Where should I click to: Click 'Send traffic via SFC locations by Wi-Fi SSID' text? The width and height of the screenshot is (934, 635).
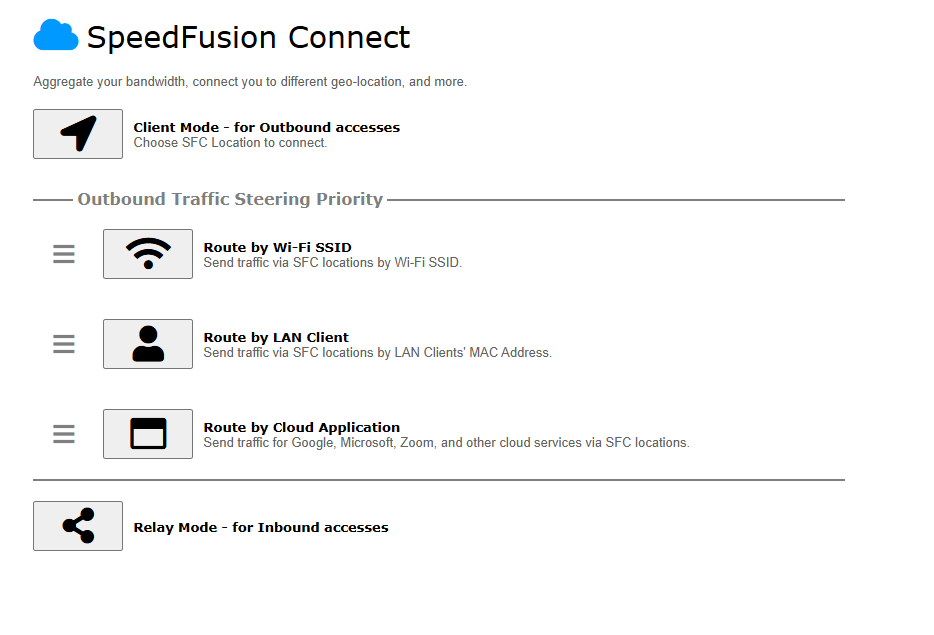click(x=333, y=263)
